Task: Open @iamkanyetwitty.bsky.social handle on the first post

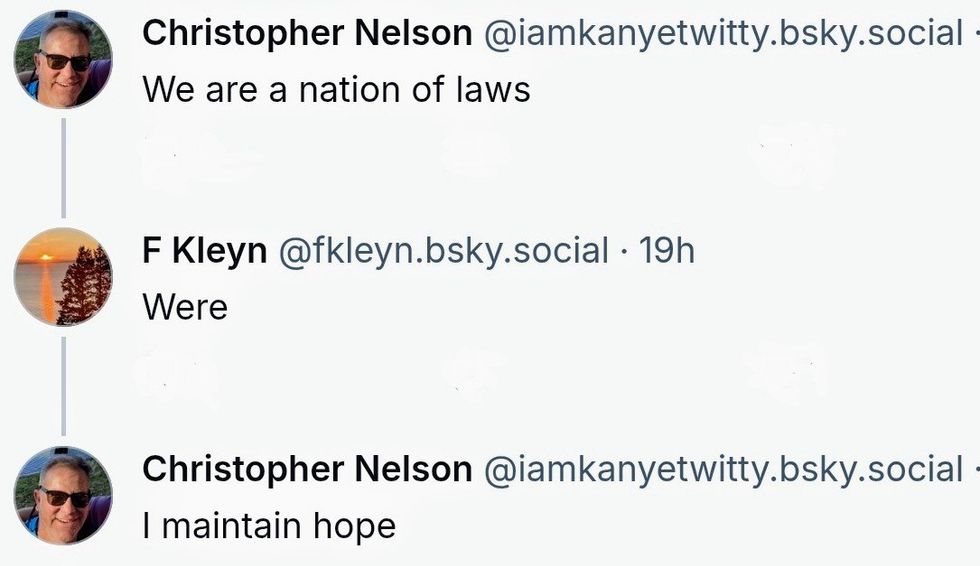Action: pyautogui.click(x=722, y=33)
